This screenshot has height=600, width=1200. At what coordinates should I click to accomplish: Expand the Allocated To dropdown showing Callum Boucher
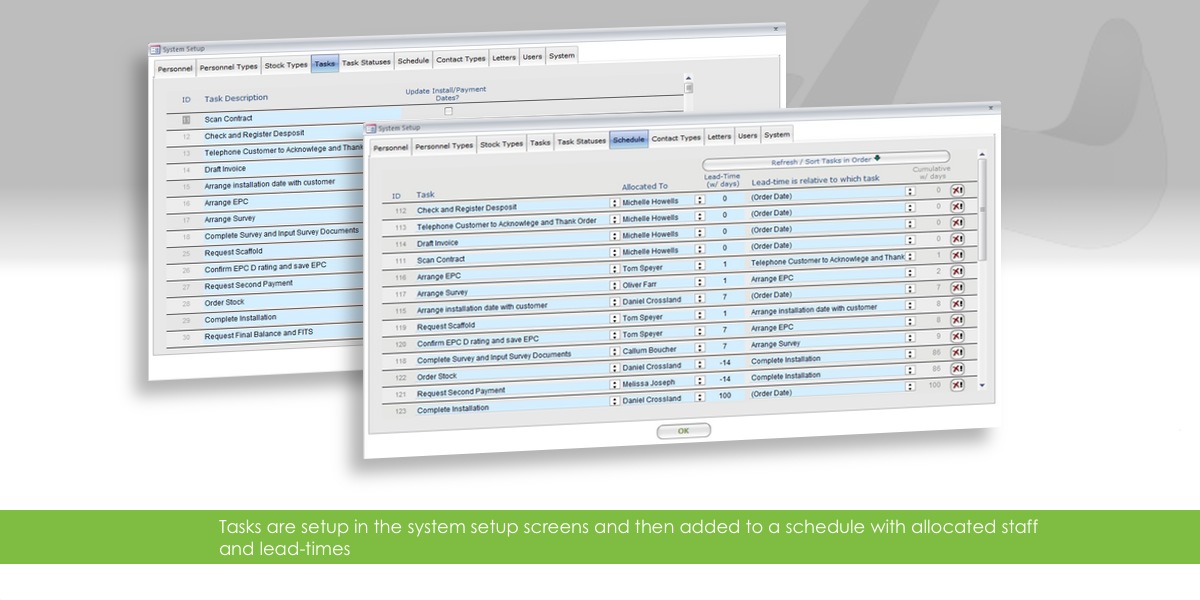click(615, 351)
